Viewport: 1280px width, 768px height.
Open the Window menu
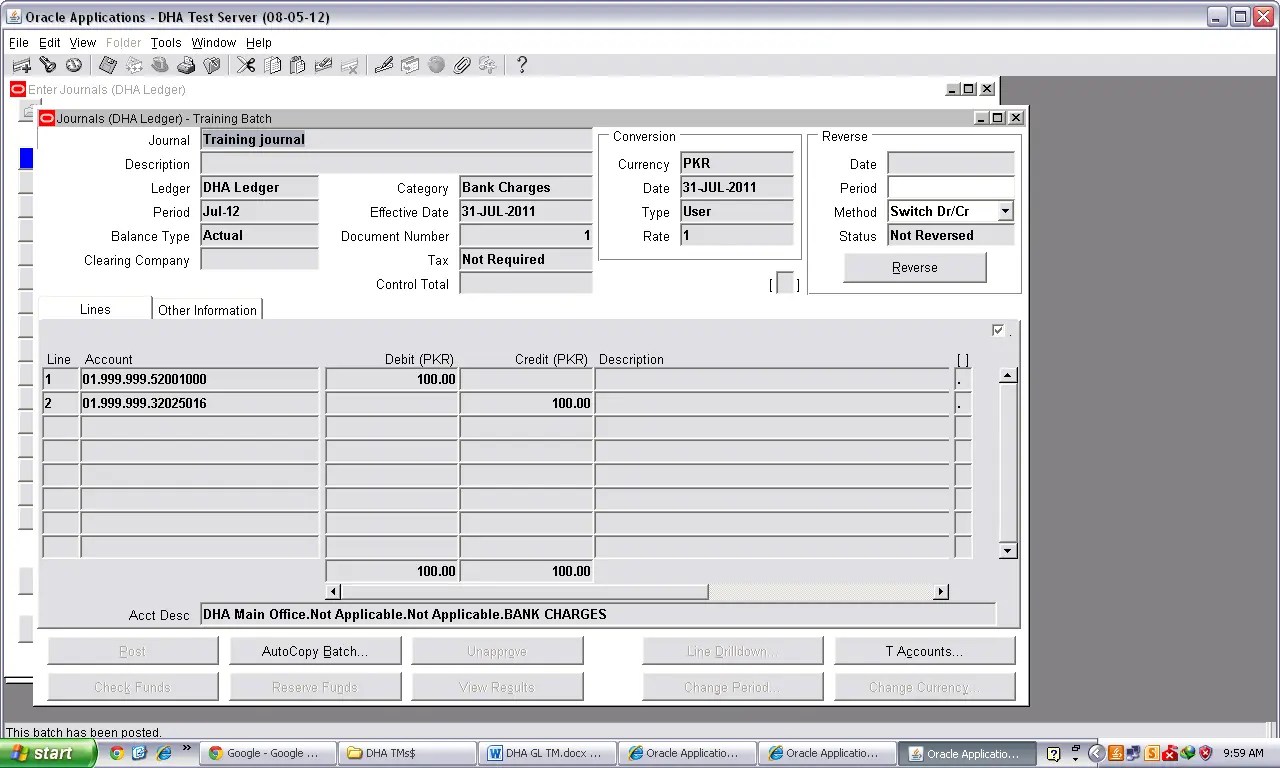click(x=214, y=43)
